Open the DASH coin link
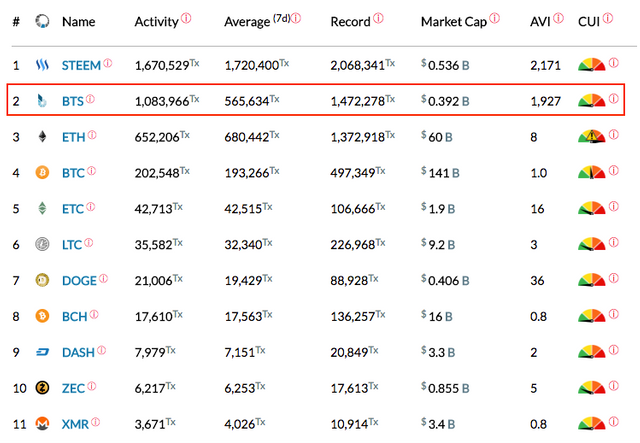640x443 pixels. (x=78, y=352)
